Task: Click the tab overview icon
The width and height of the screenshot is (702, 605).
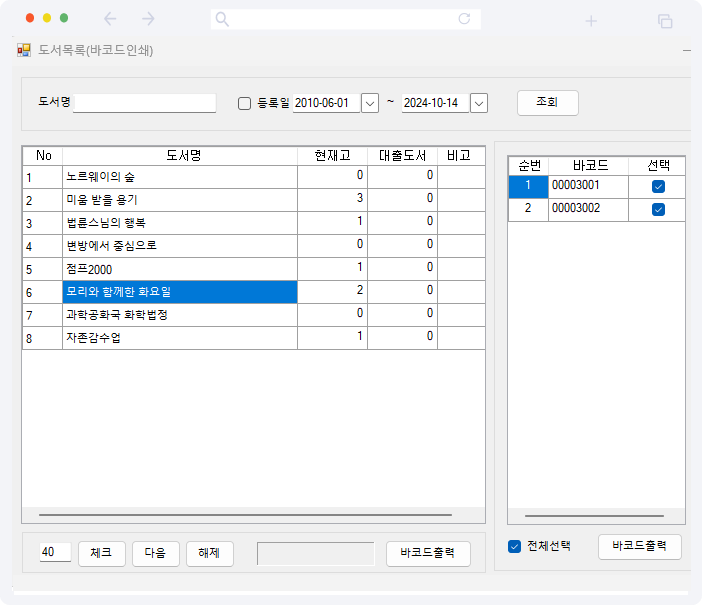Action: [664, 20]
